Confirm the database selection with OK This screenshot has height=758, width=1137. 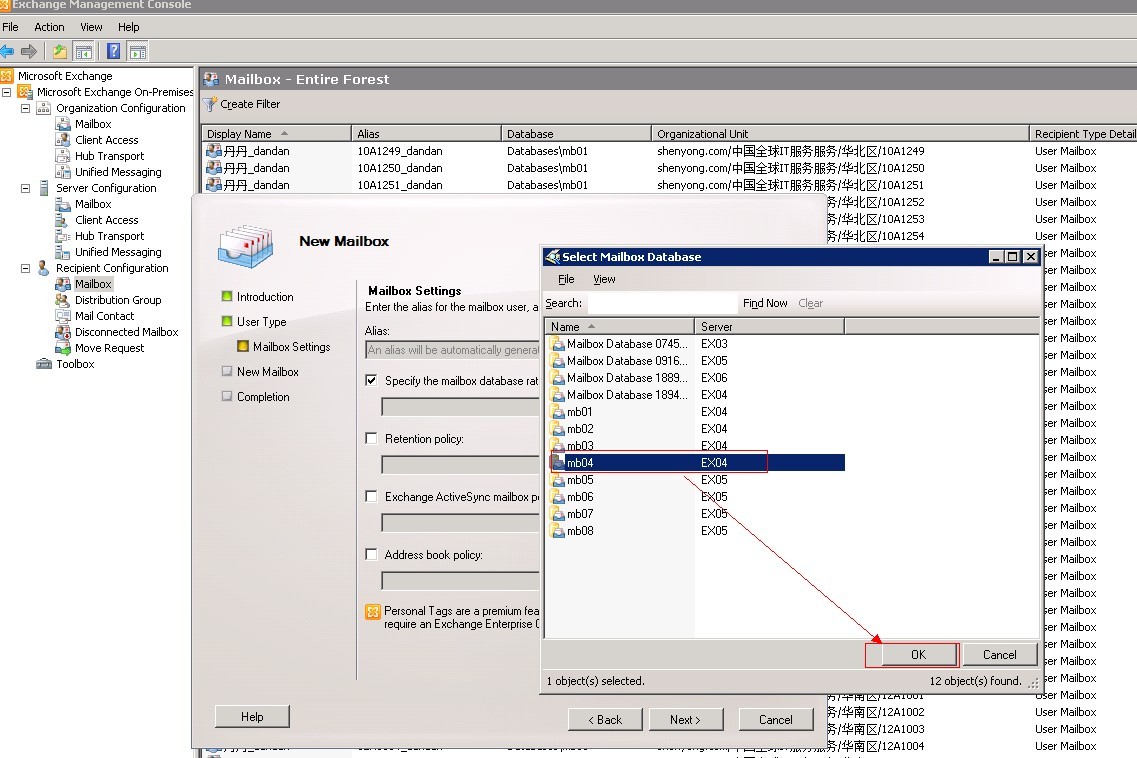point(918,654)
